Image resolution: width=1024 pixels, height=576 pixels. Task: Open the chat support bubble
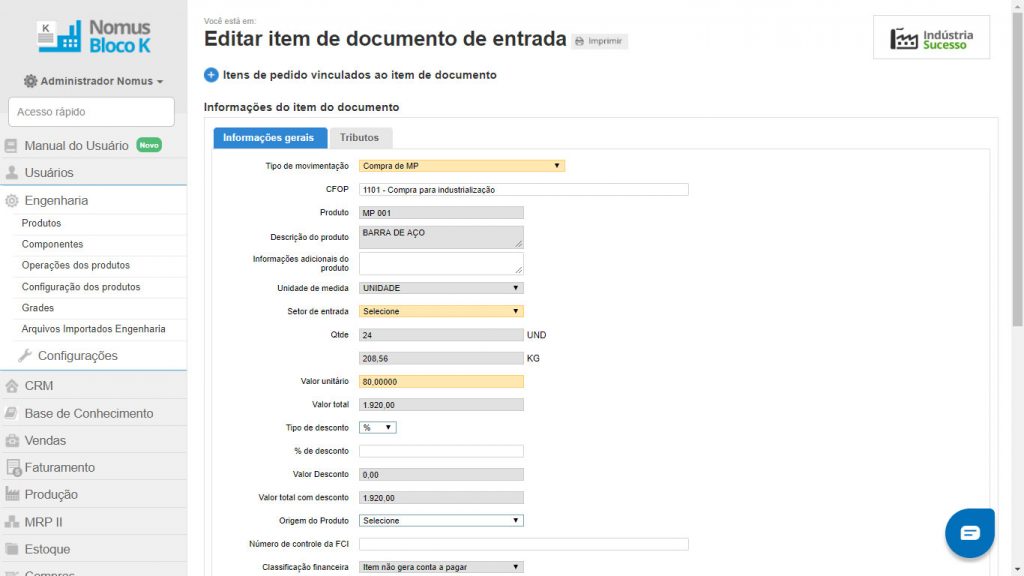coord(969,532)
